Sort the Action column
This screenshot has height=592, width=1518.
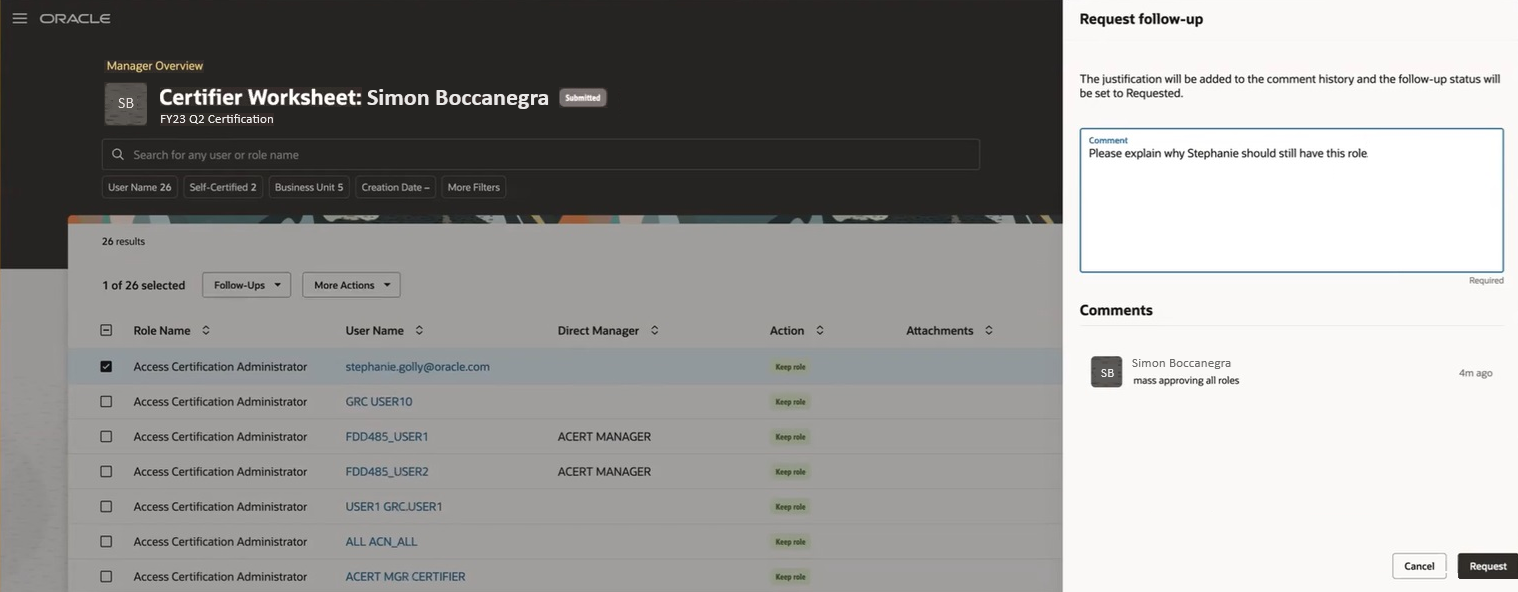(x=819, y=329)
